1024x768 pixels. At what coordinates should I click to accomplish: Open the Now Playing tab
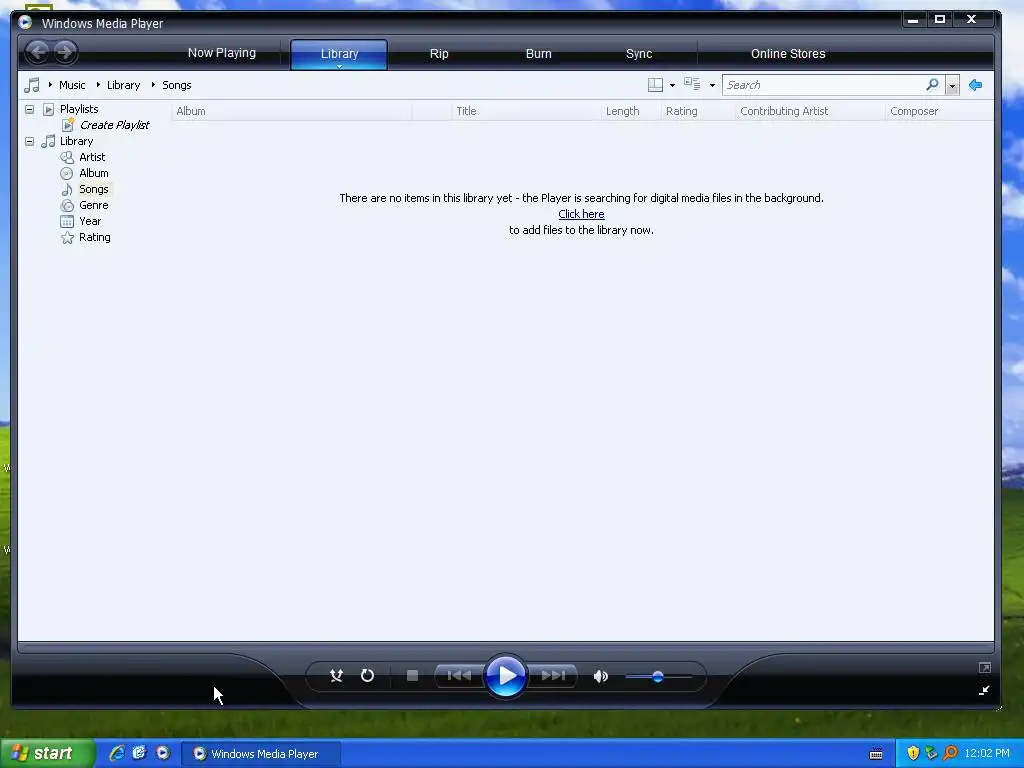pyautogui.click(x=221, y=53)
